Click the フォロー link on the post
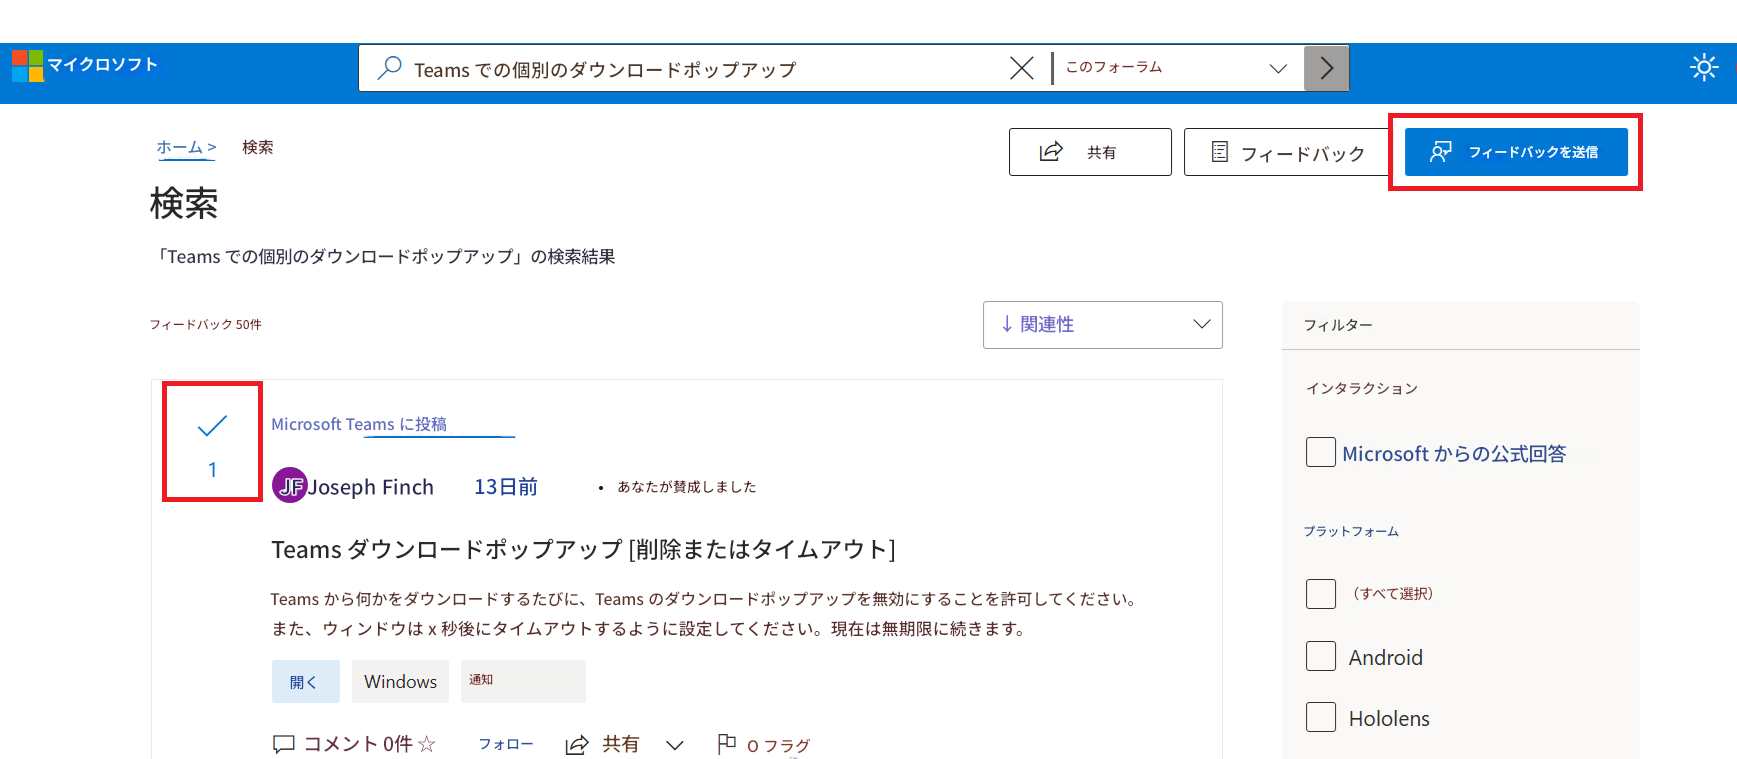1737x759 pixels. 506,744
